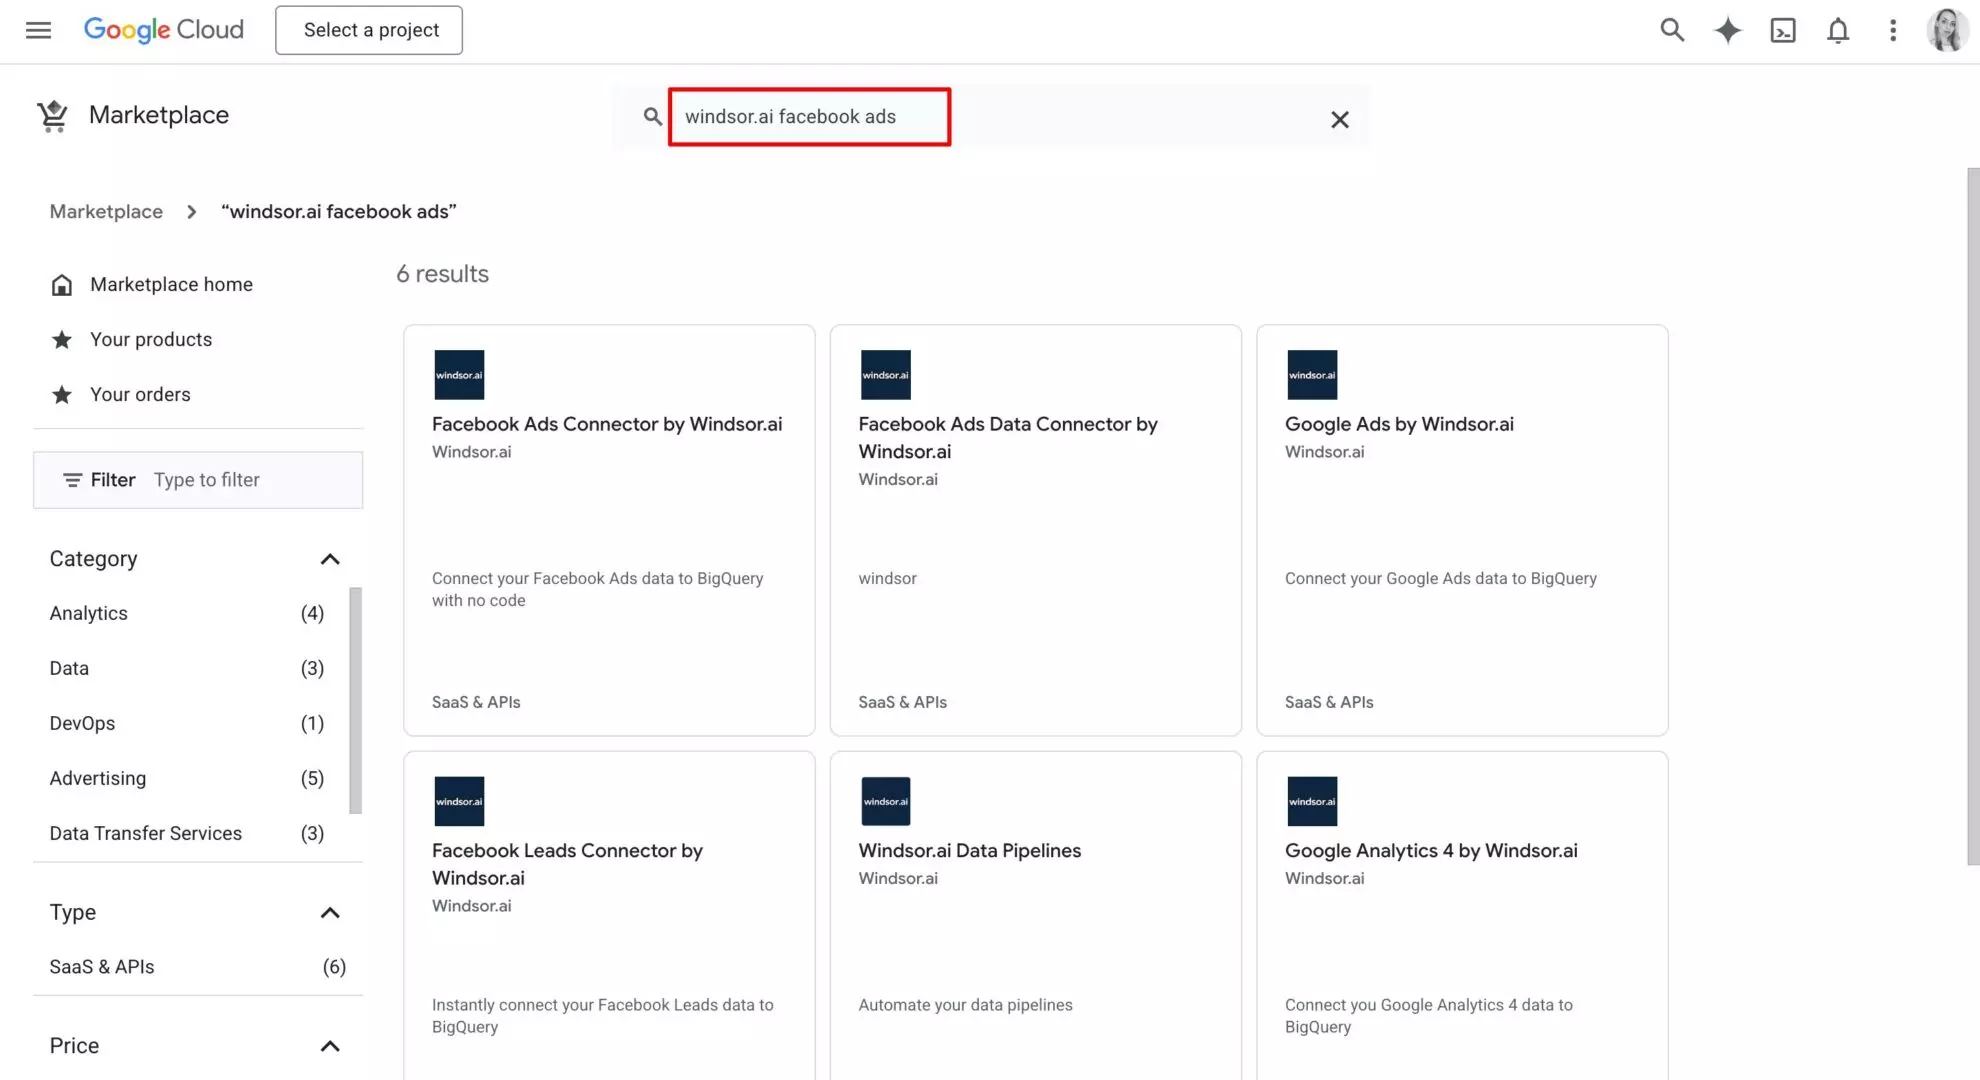The image size is (1980, 1080).
Task: Click Marketplace breadcrumb link
Action: click(106, 212)
